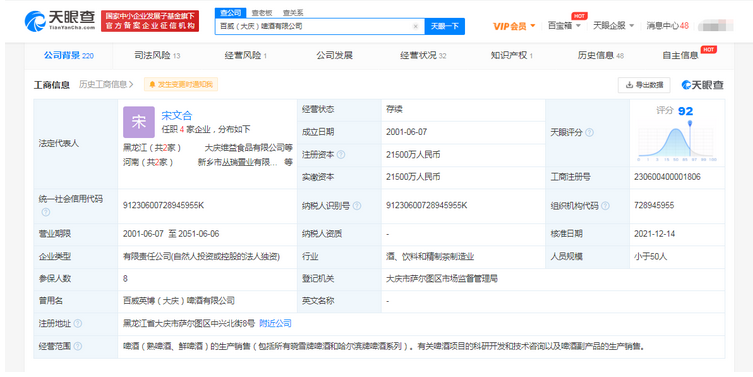Click the help icon under 统一社会信用代码
Screen dimensions: 753x377
[x=46, y=212]
